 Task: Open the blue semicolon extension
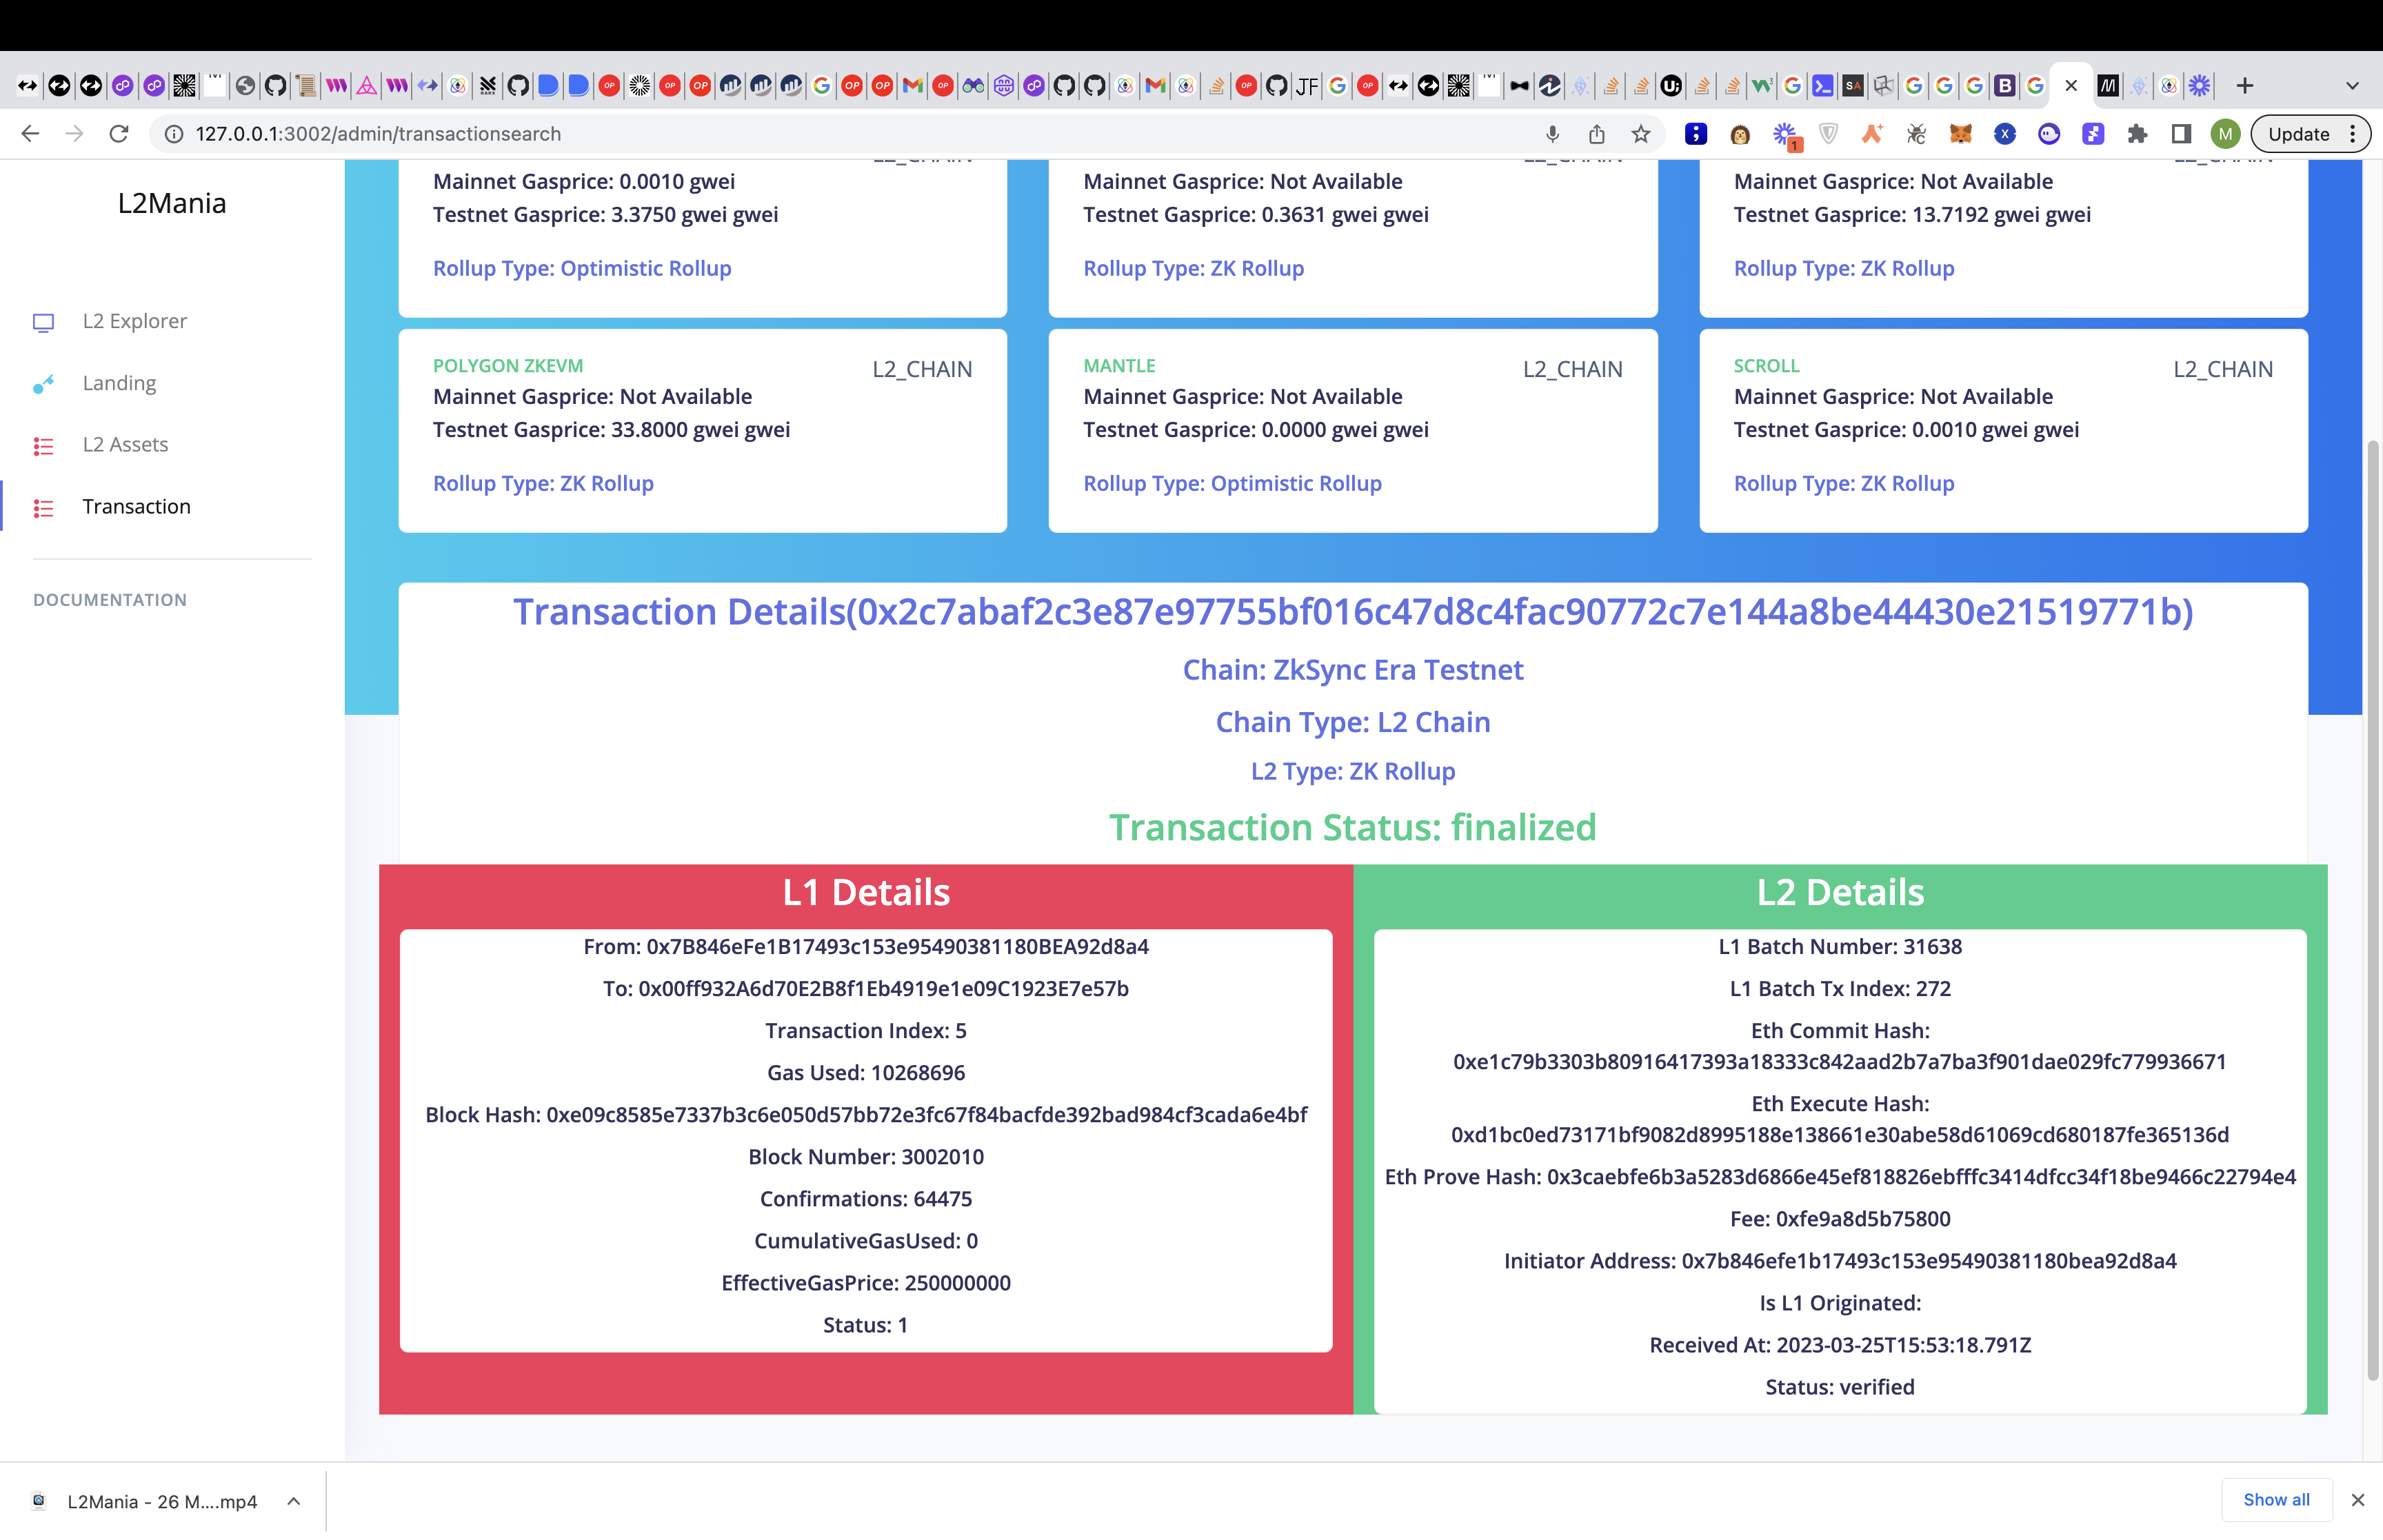tap(1696, 134)
